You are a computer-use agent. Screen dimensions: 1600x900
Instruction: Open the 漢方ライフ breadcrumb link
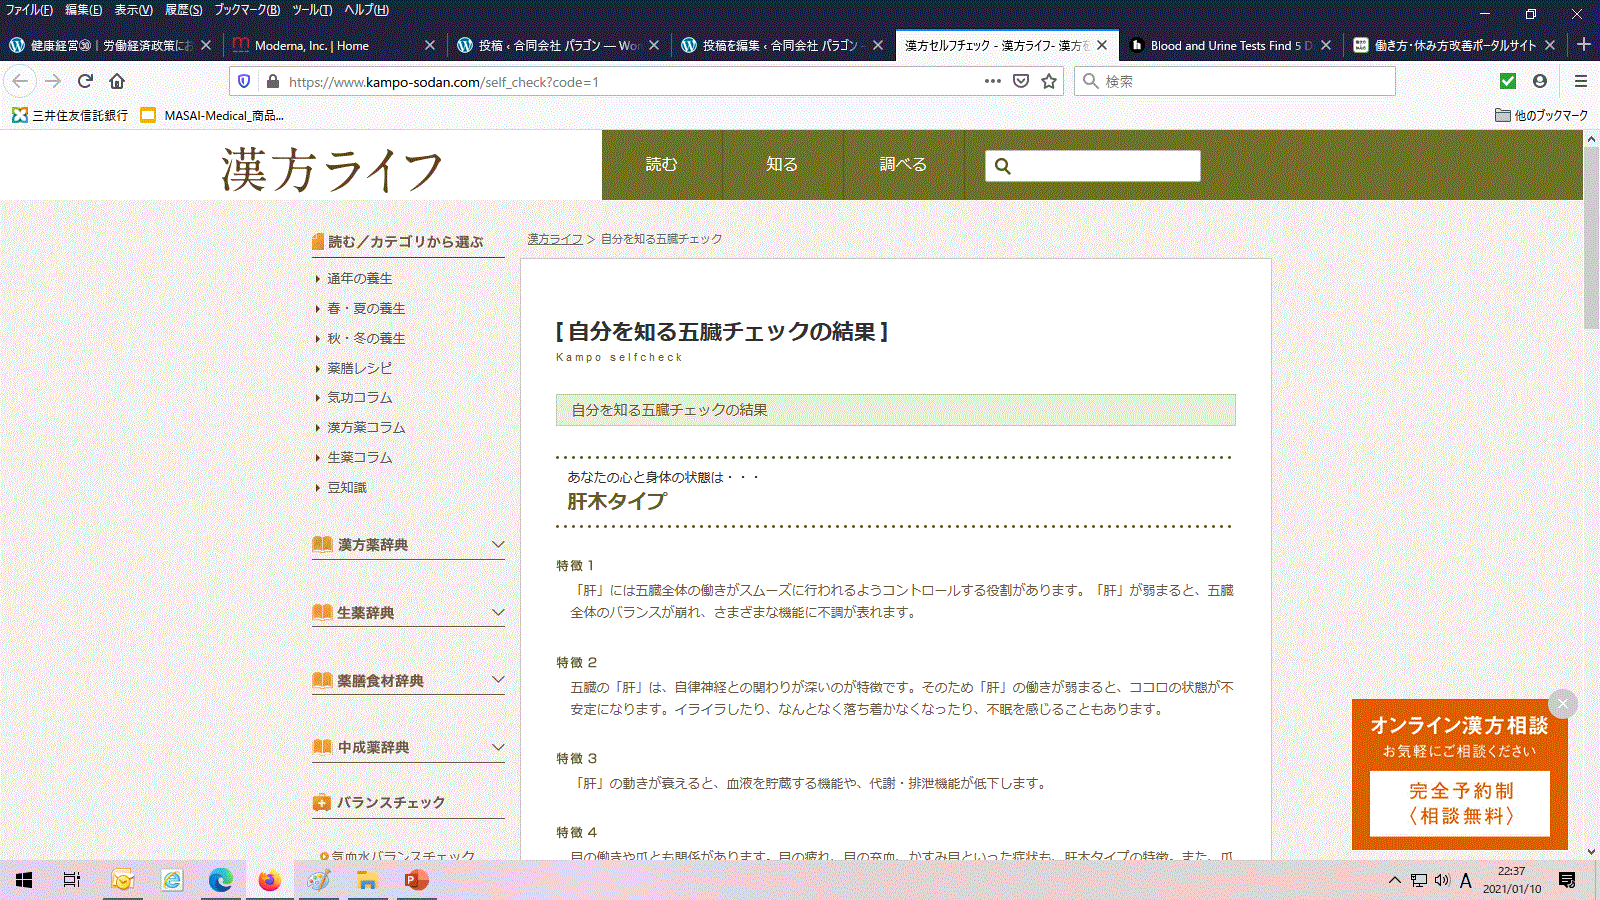pos(555,239)
